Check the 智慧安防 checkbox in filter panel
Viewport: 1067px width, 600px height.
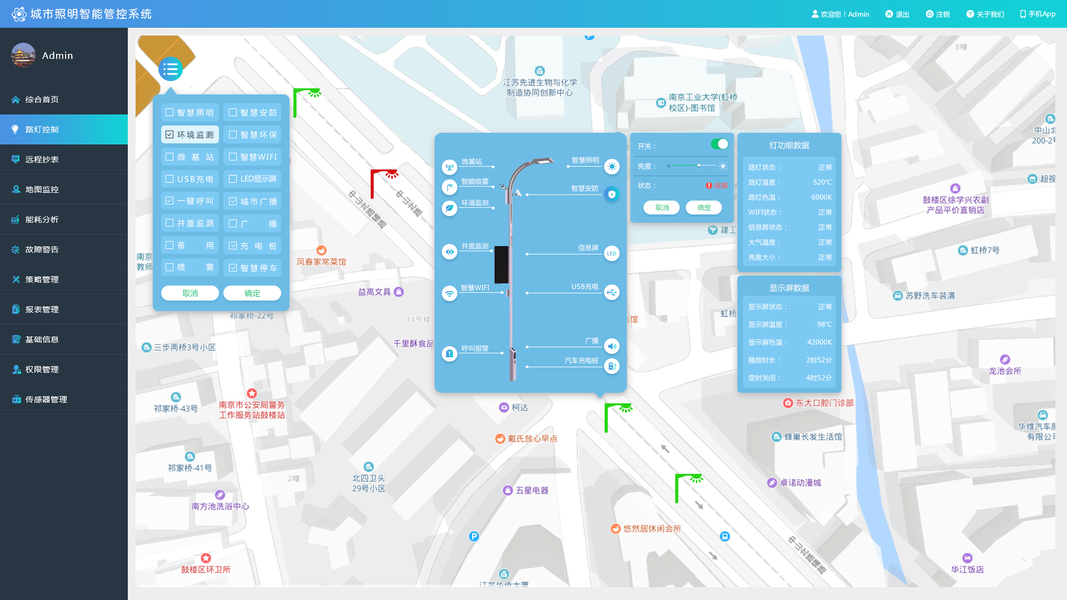[233, 112]
